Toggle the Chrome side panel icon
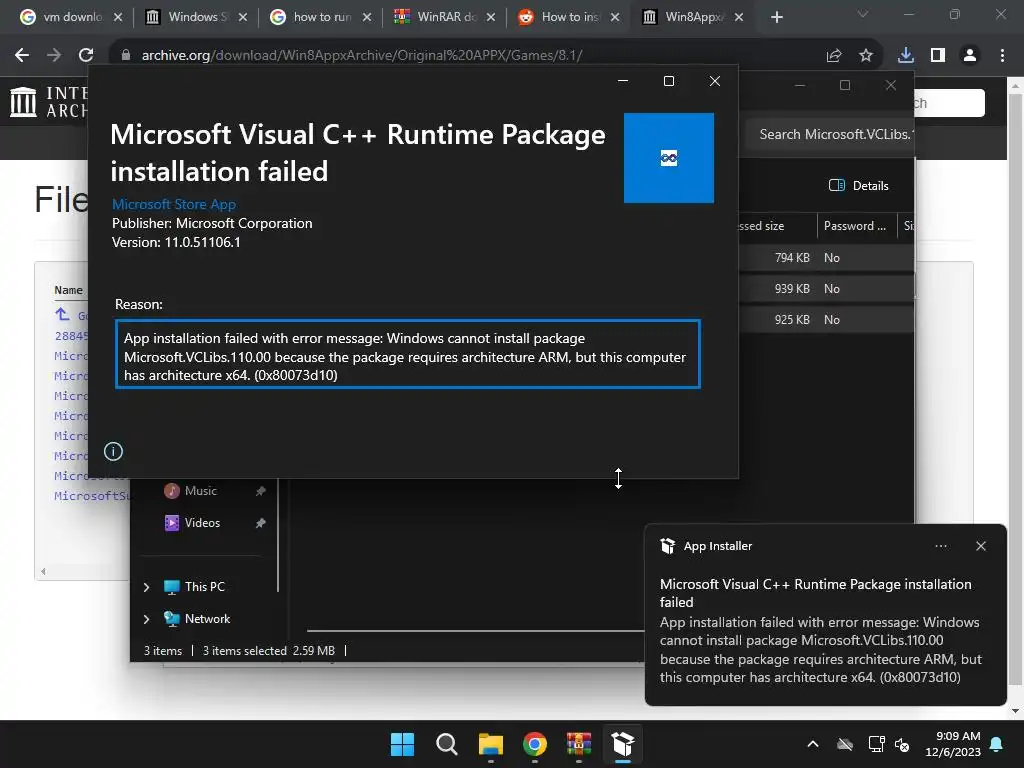 click(938, 56)
